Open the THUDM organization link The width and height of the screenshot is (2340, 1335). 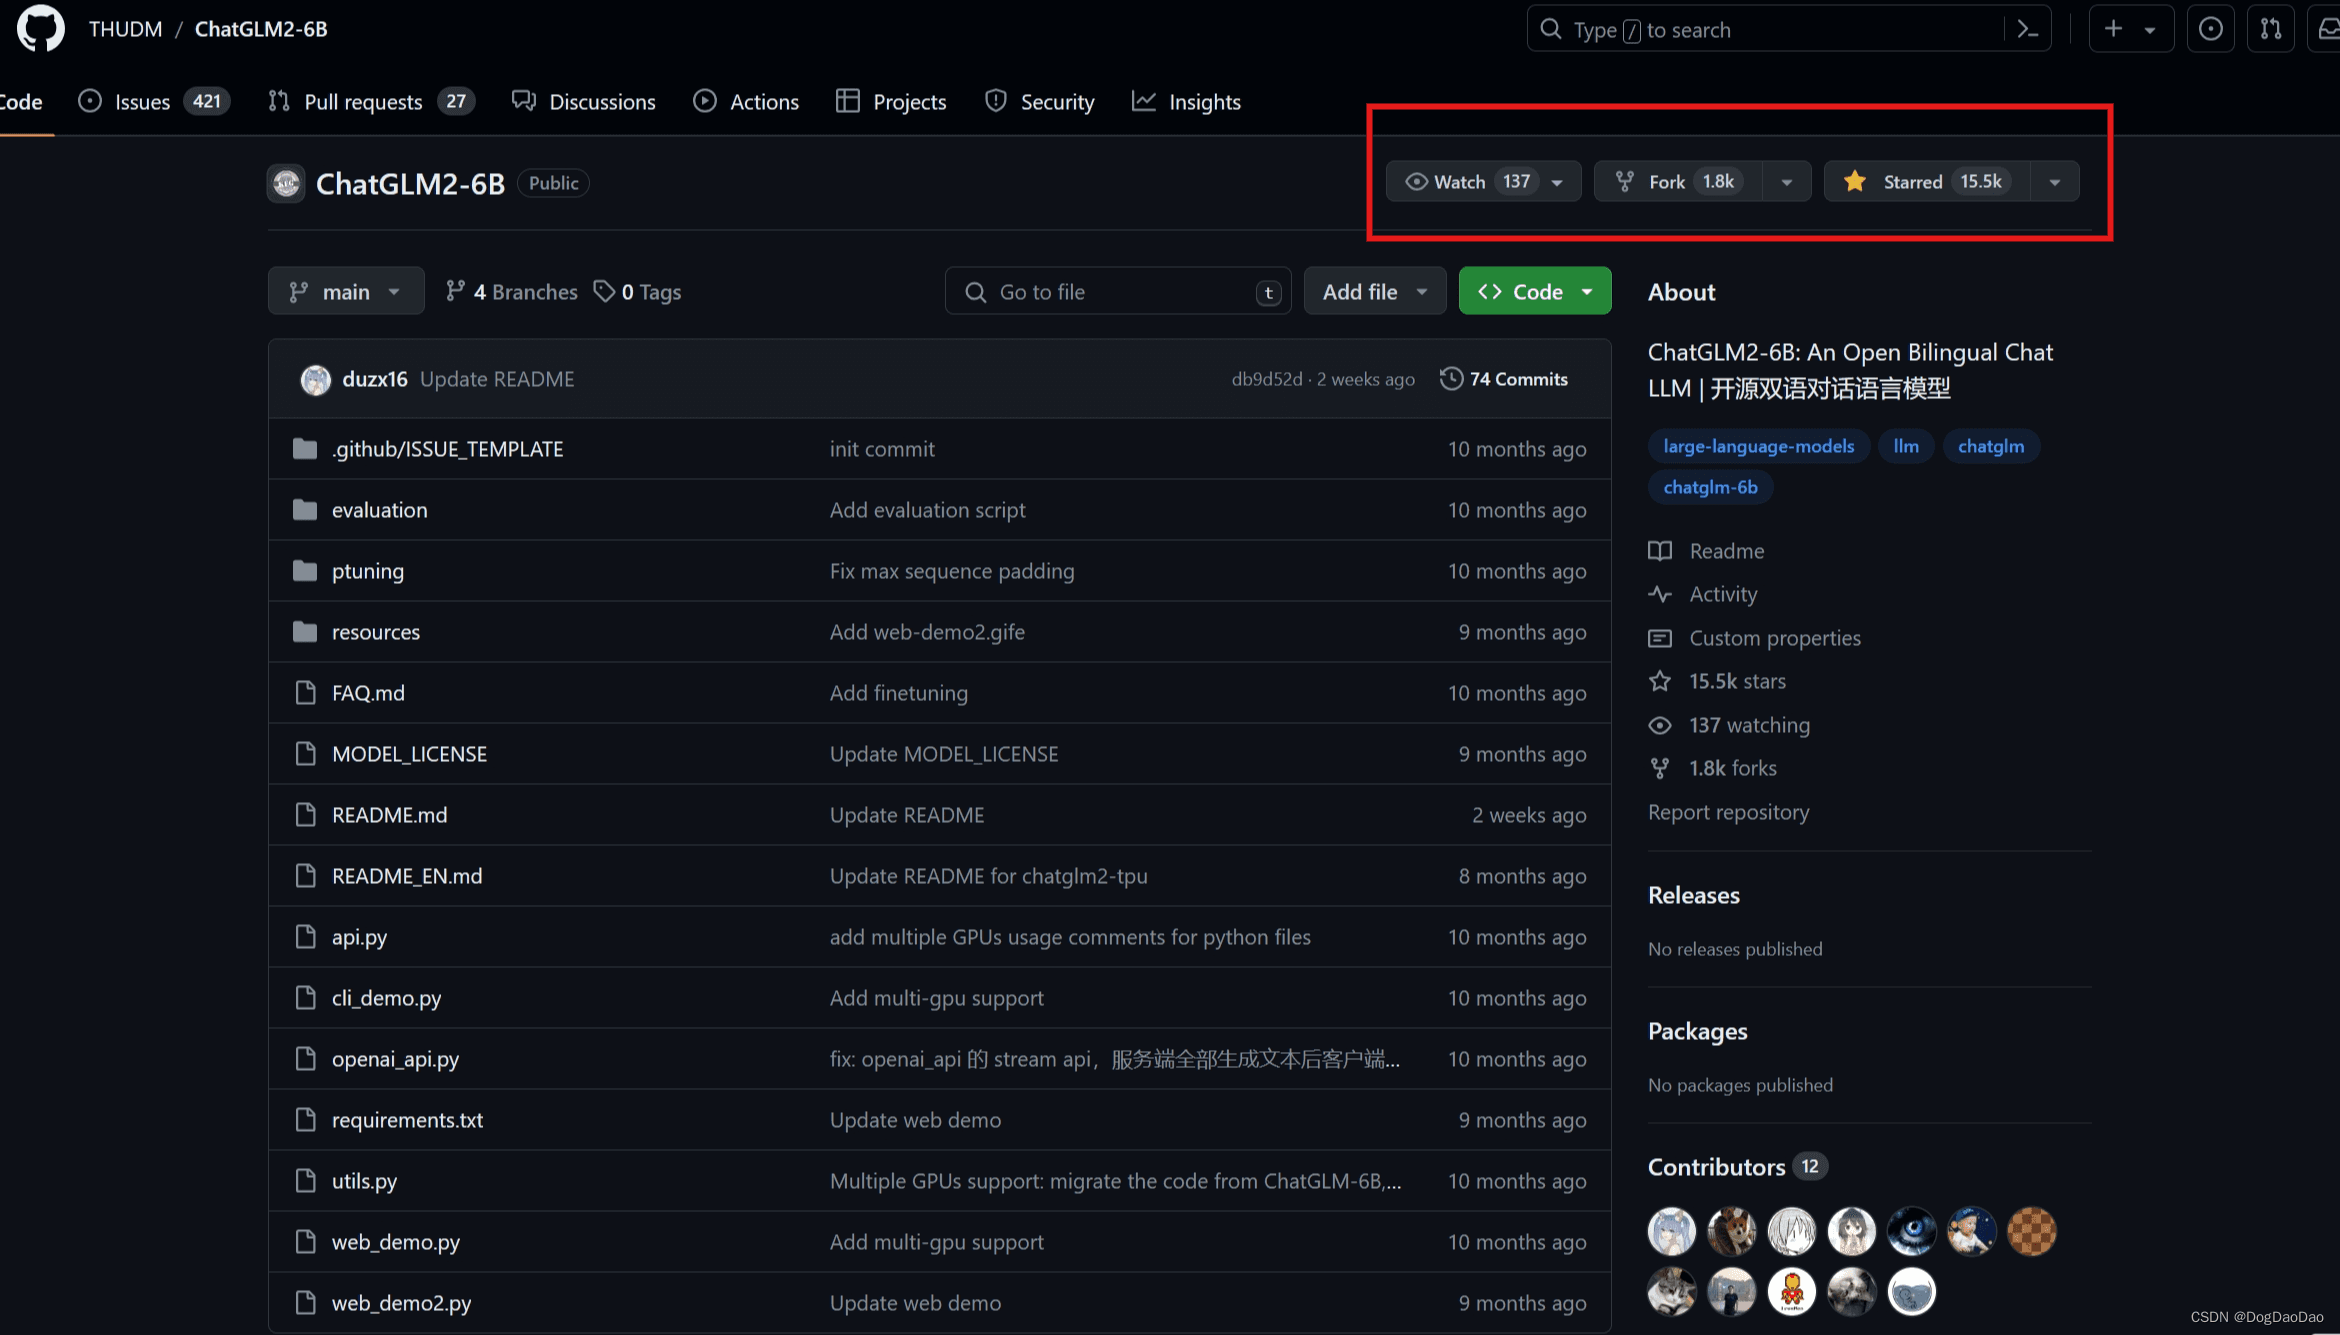tap(125, 29)
